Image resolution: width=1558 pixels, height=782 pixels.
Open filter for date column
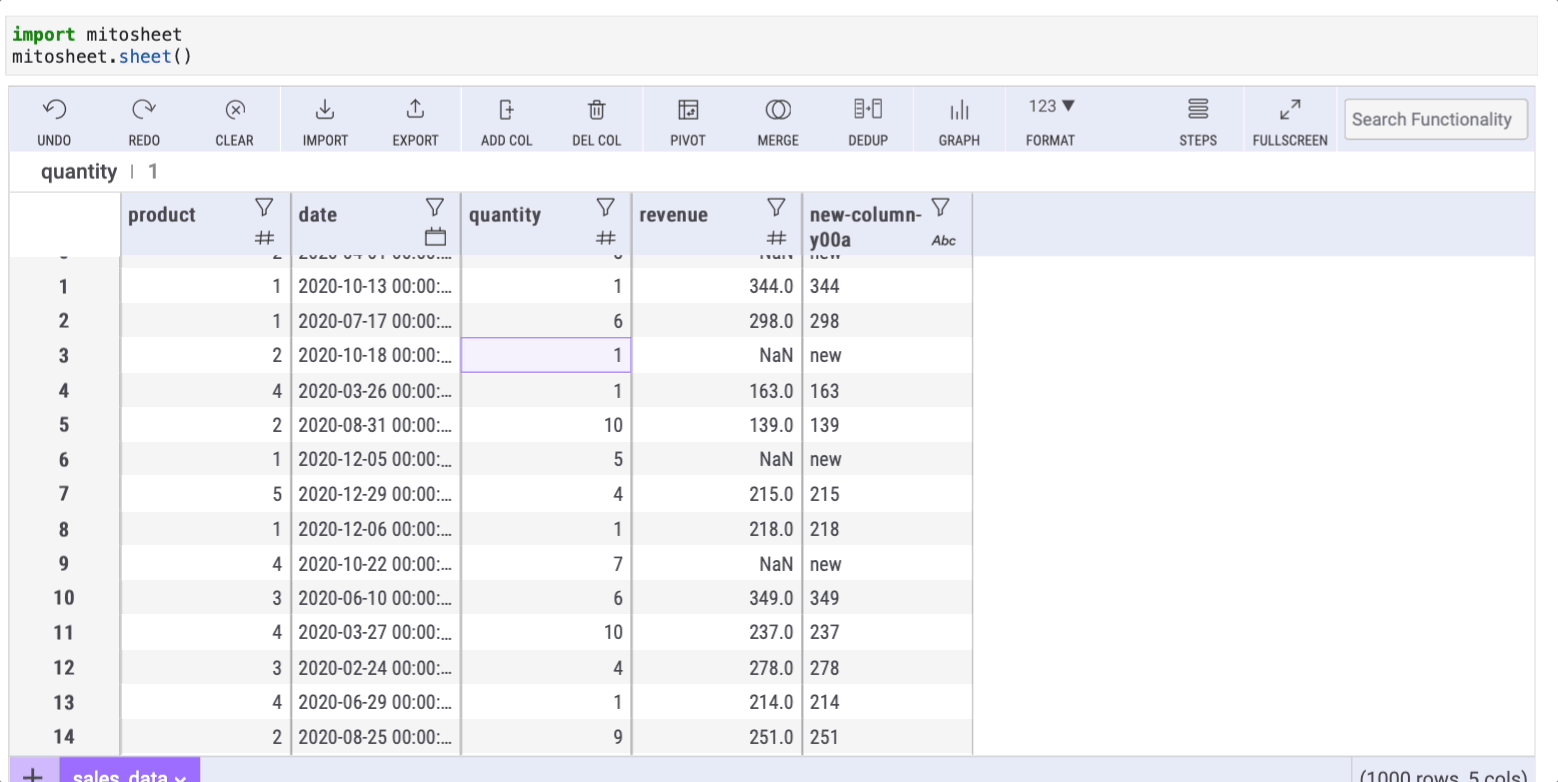click(434, 207)
